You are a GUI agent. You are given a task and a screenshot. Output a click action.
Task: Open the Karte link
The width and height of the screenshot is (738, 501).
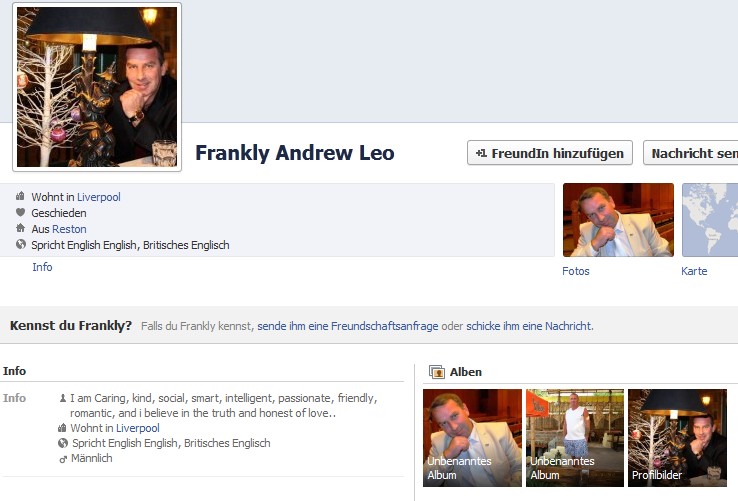[x=694, y=271]
